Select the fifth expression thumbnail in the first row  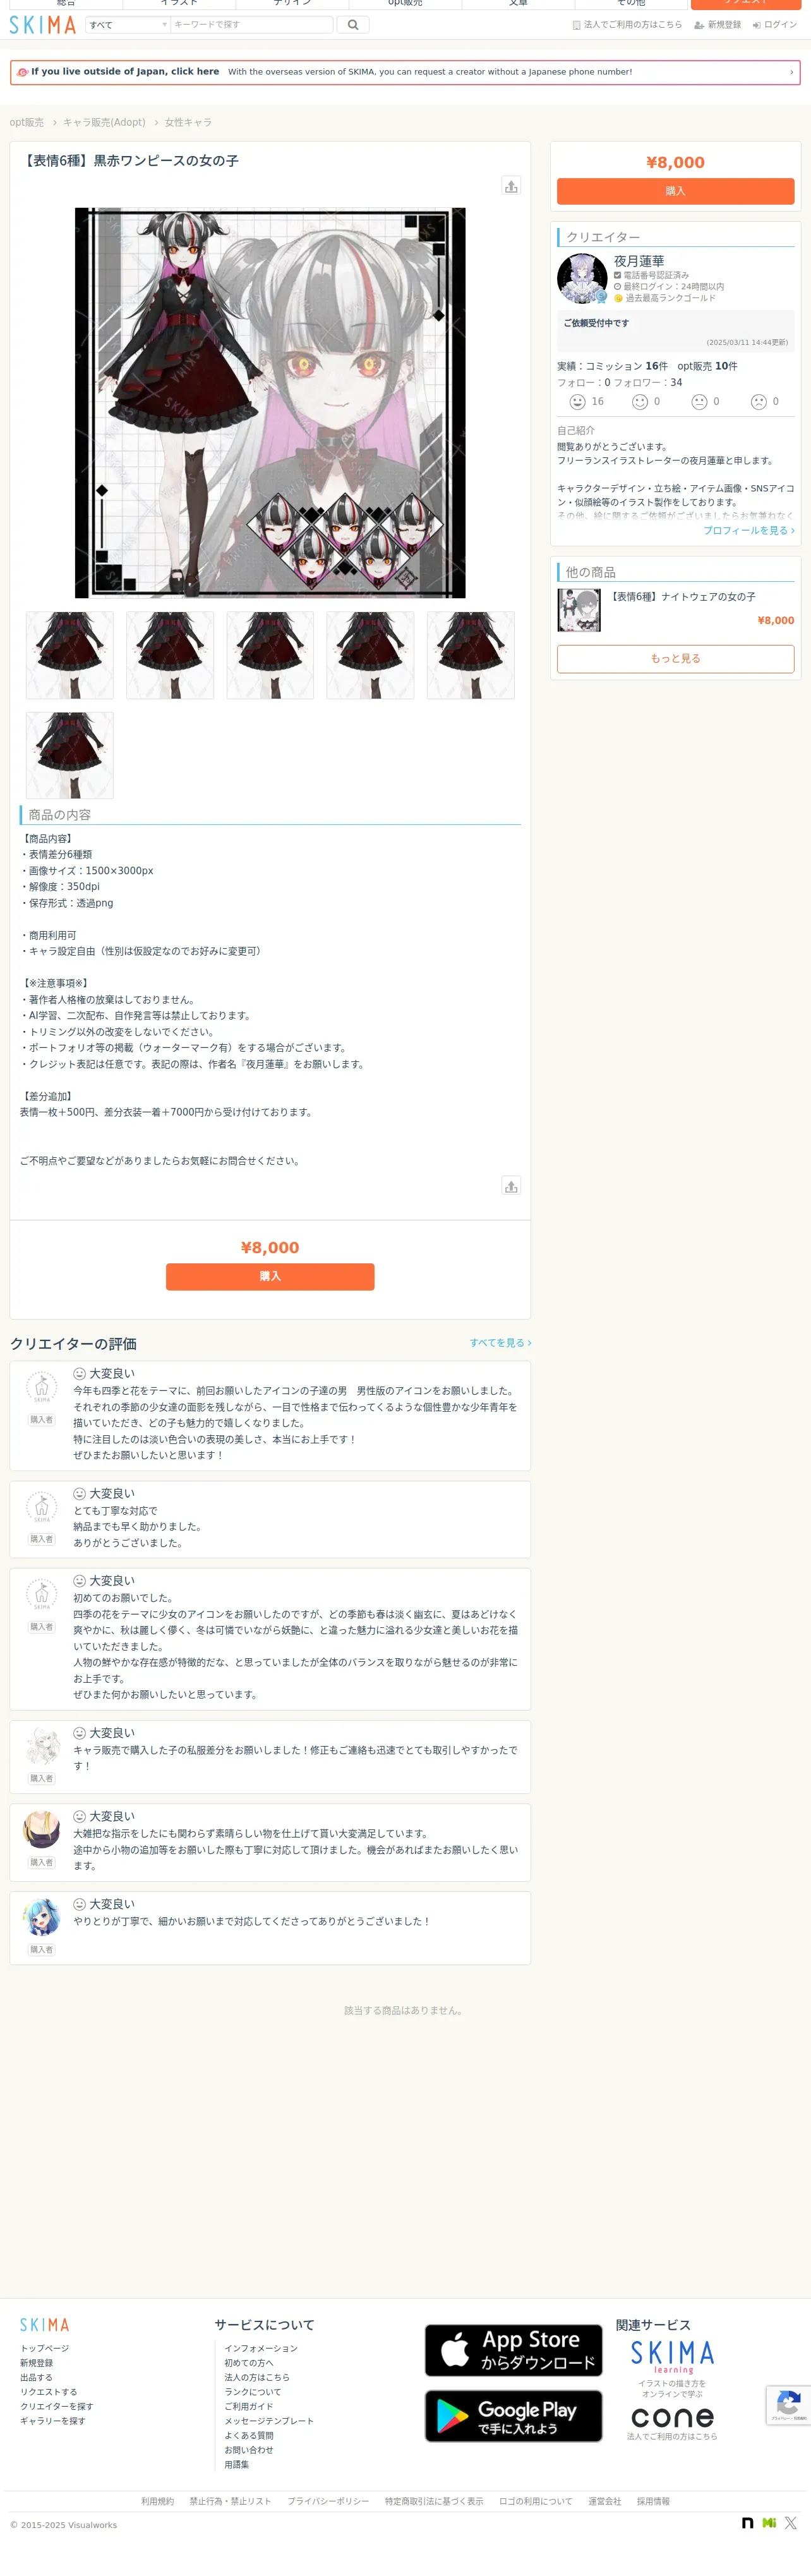471,655
